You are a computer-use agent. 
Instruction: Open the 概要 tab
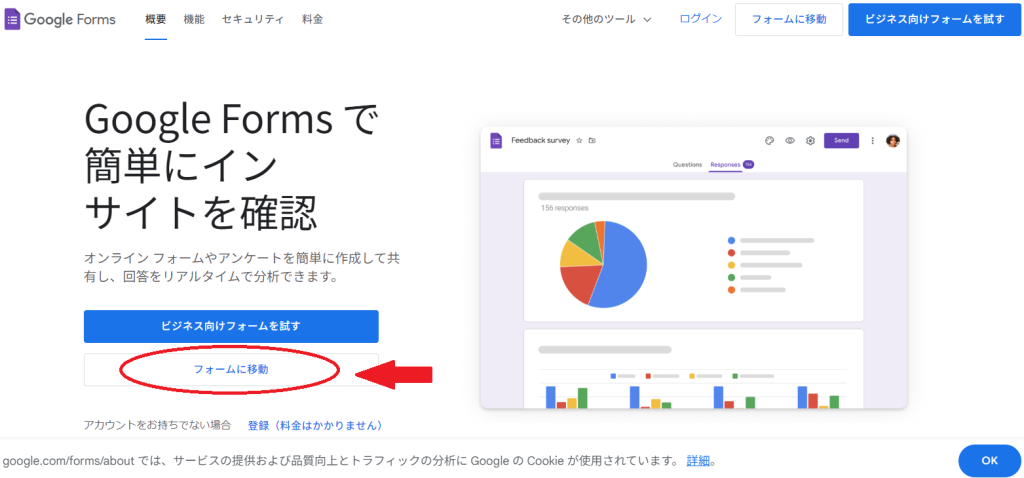(x=155, y=19)
